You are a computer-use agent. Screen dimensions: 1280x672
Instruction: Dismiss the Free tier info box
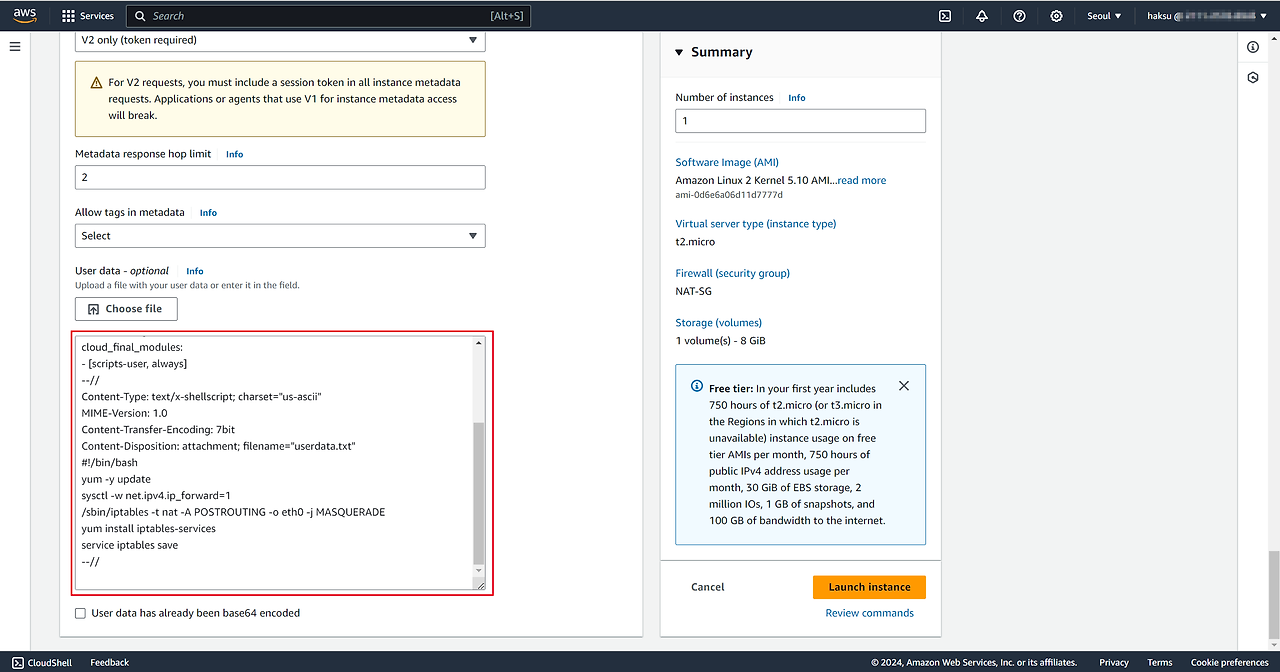pyautogui.click(x=903, y=386)
